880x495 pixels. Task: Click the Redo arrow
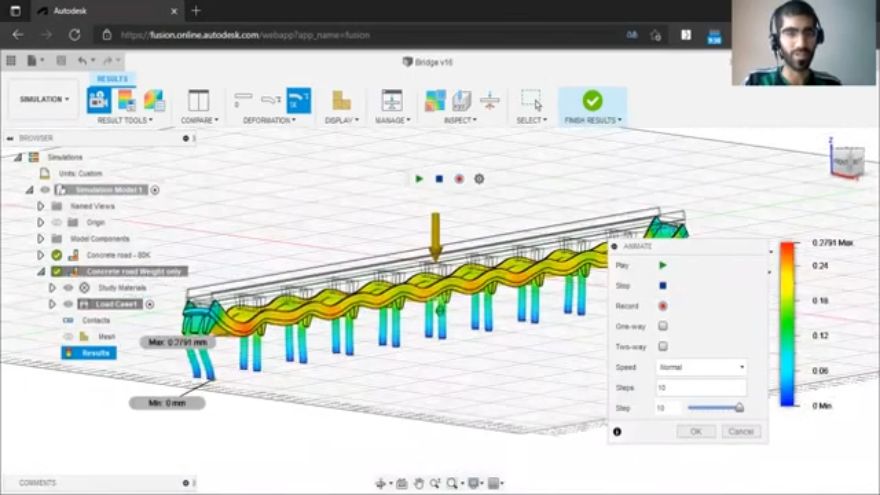point(108,60)
